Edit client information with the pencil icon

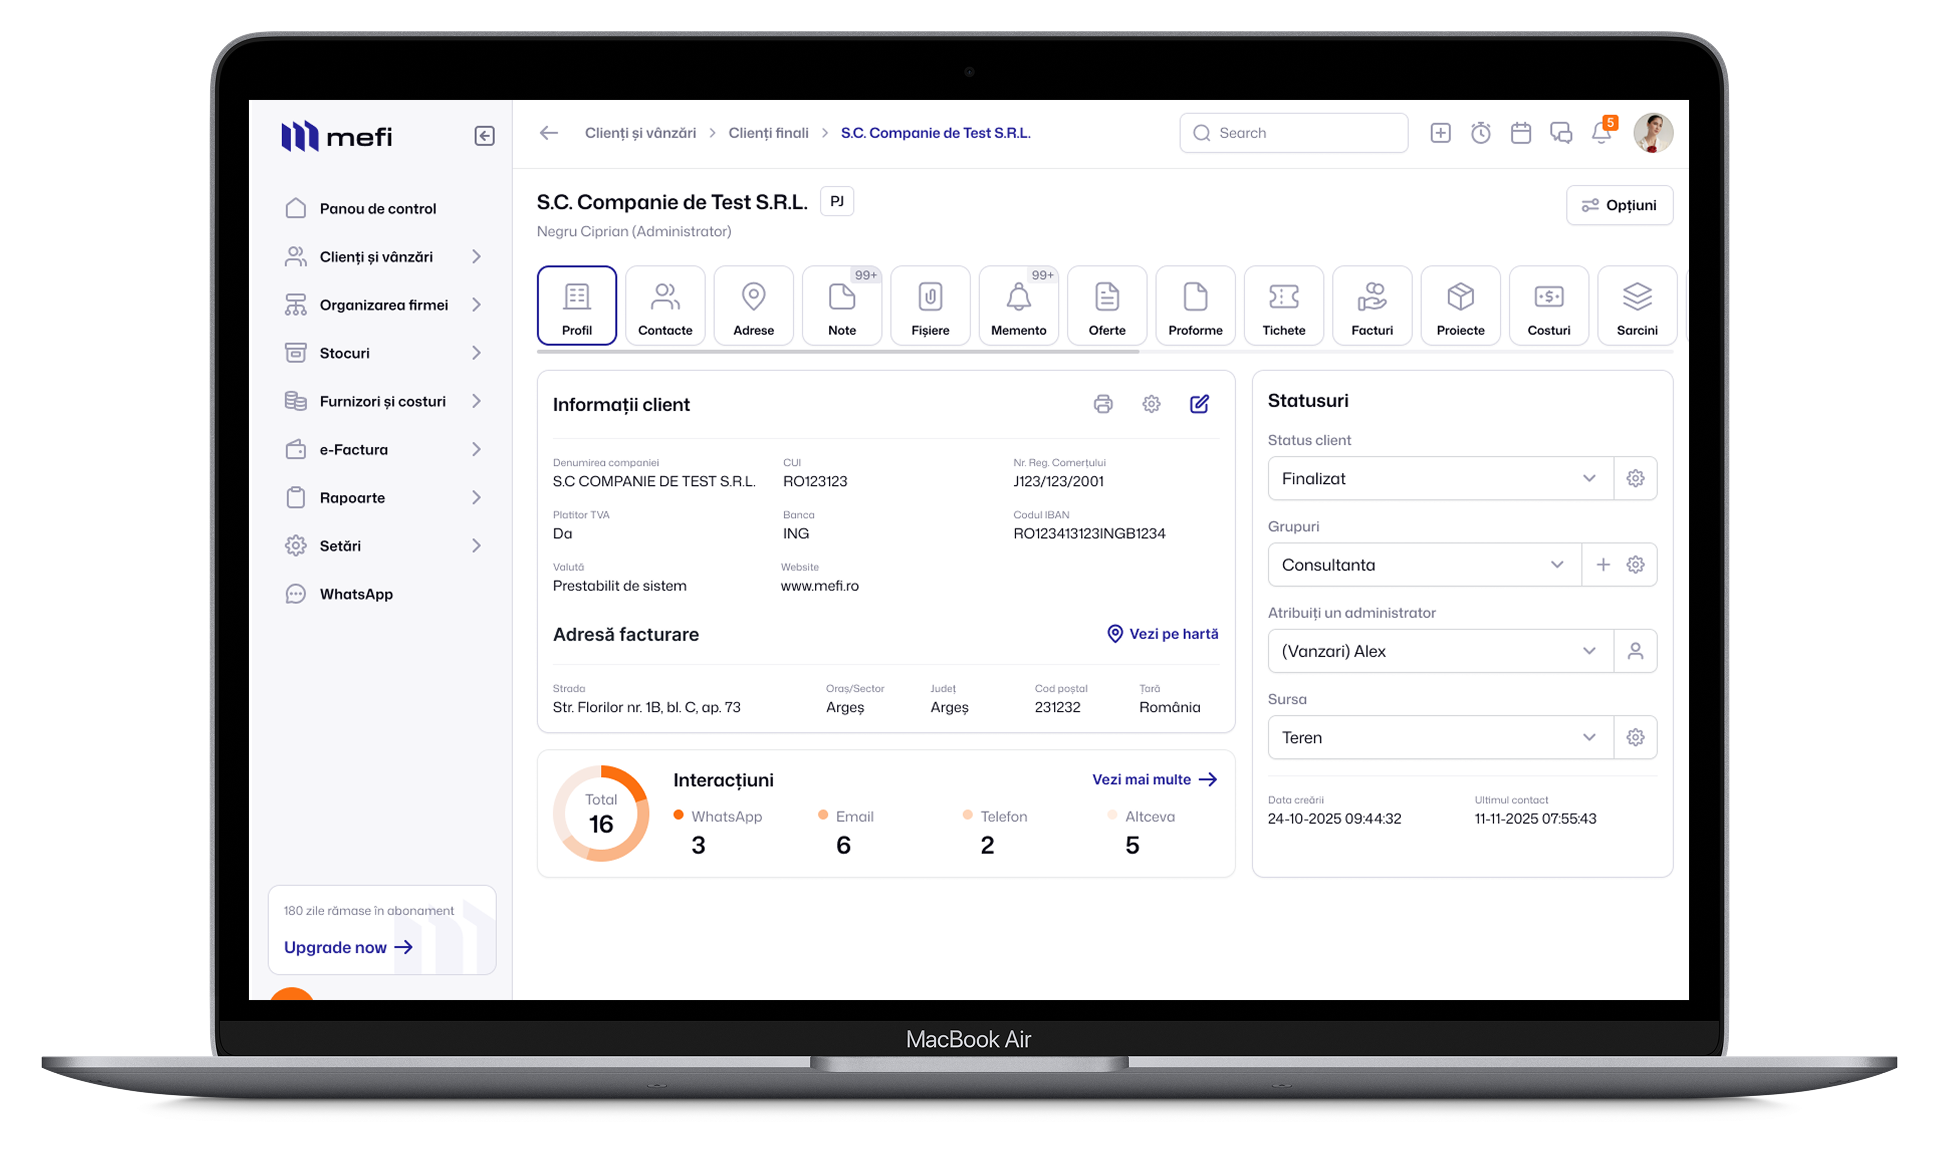[1199, 404]
